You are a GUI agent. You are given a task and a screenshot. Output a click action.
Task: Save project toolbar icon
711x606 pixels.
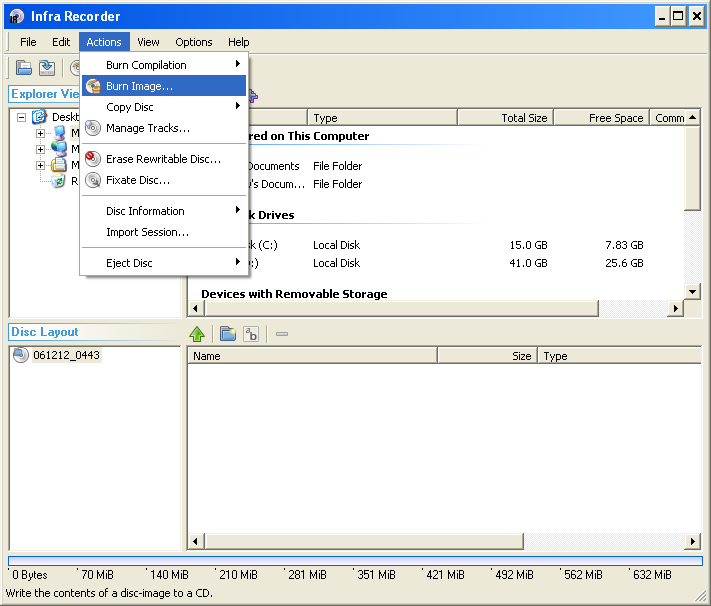coord(47,68)
